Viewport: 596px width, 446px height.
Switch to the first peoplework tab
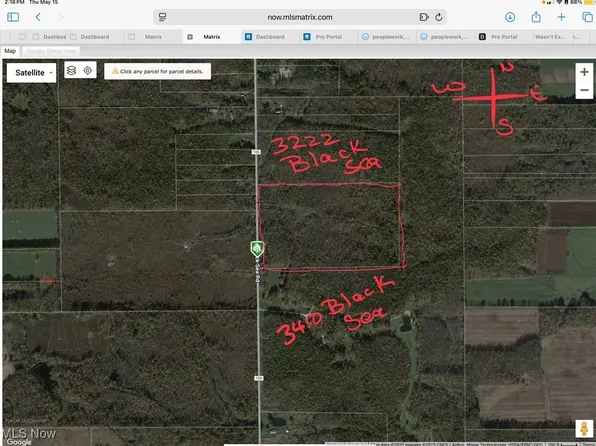click(x=387, y=37)
